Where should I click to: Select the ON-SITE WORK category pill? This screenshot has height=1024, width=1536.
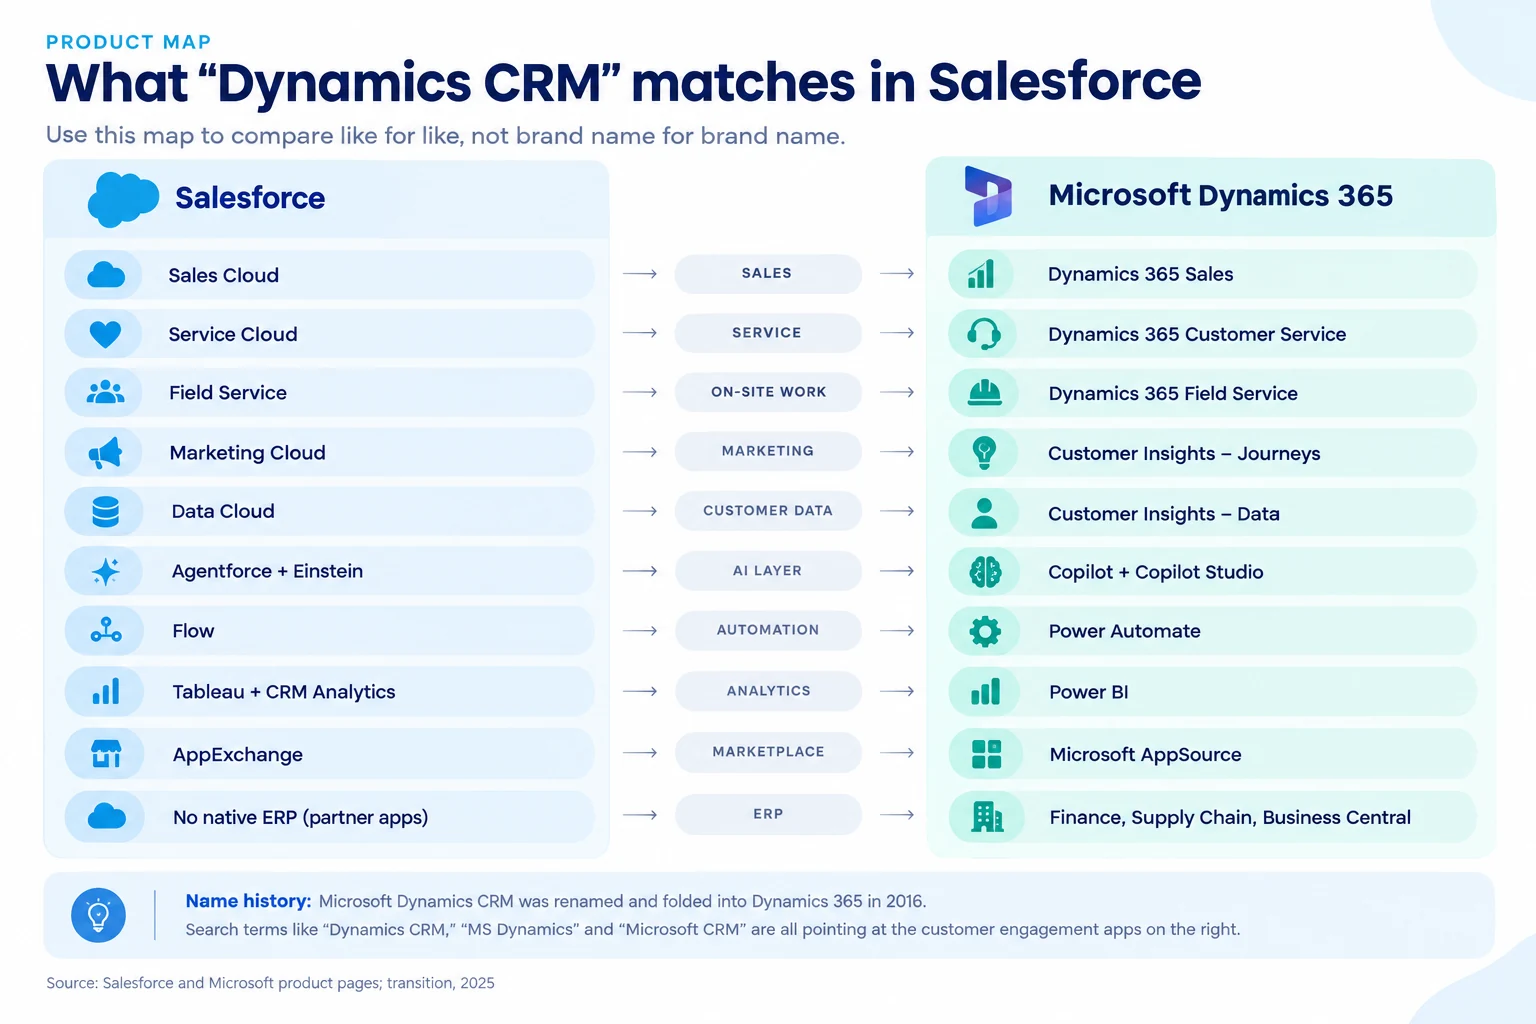pyautogui.click(x=768, y=392)
